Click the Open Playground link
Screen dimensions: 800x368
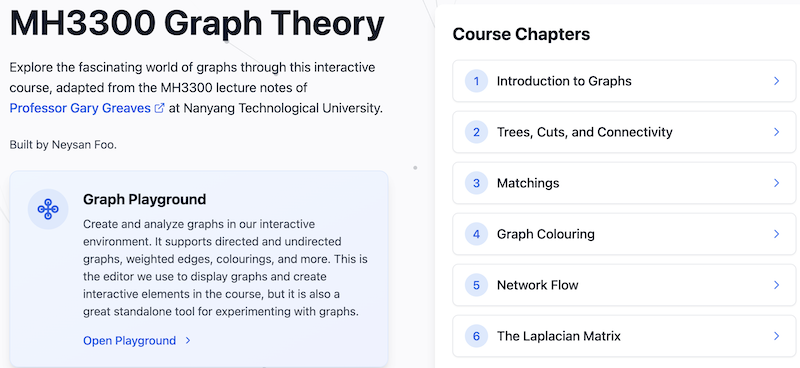click(130, 340)
